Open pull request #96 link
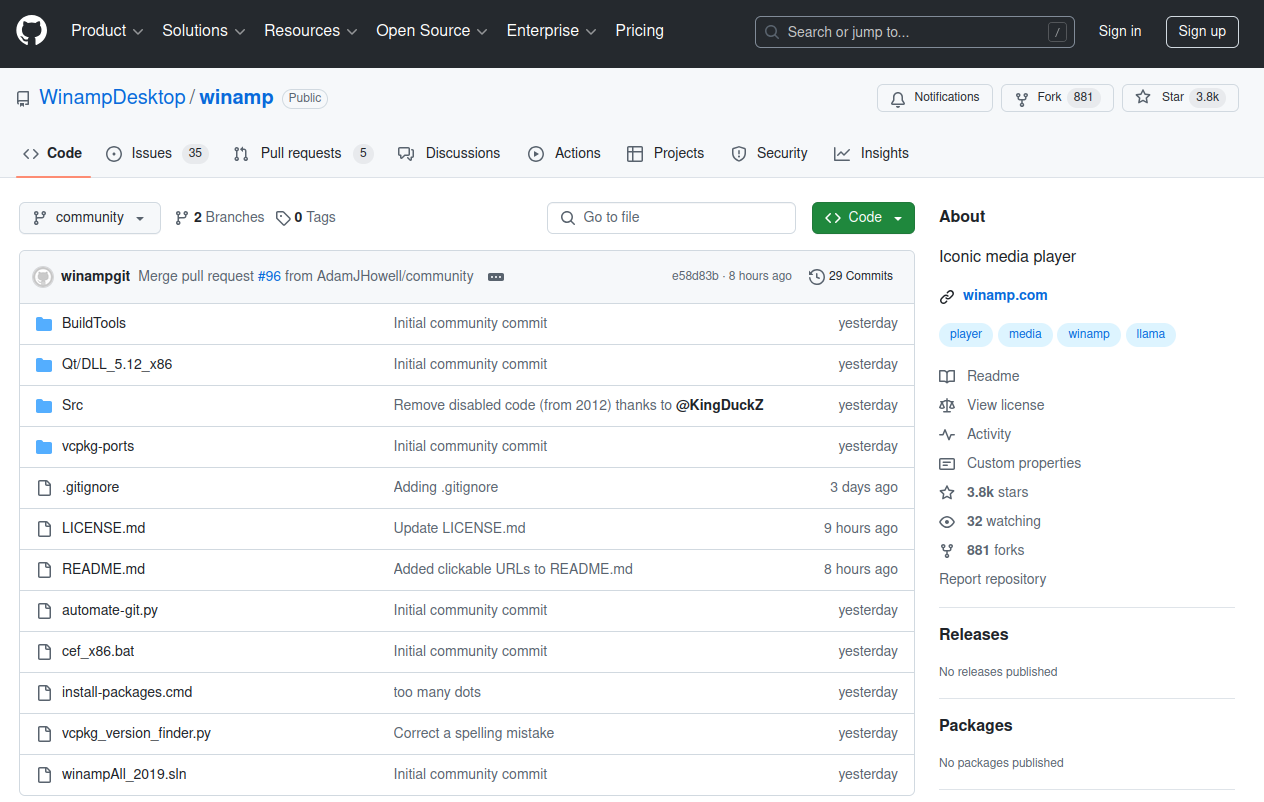Image resolution: width=1264 pixels, height=802 pixels. coord(269,277)
